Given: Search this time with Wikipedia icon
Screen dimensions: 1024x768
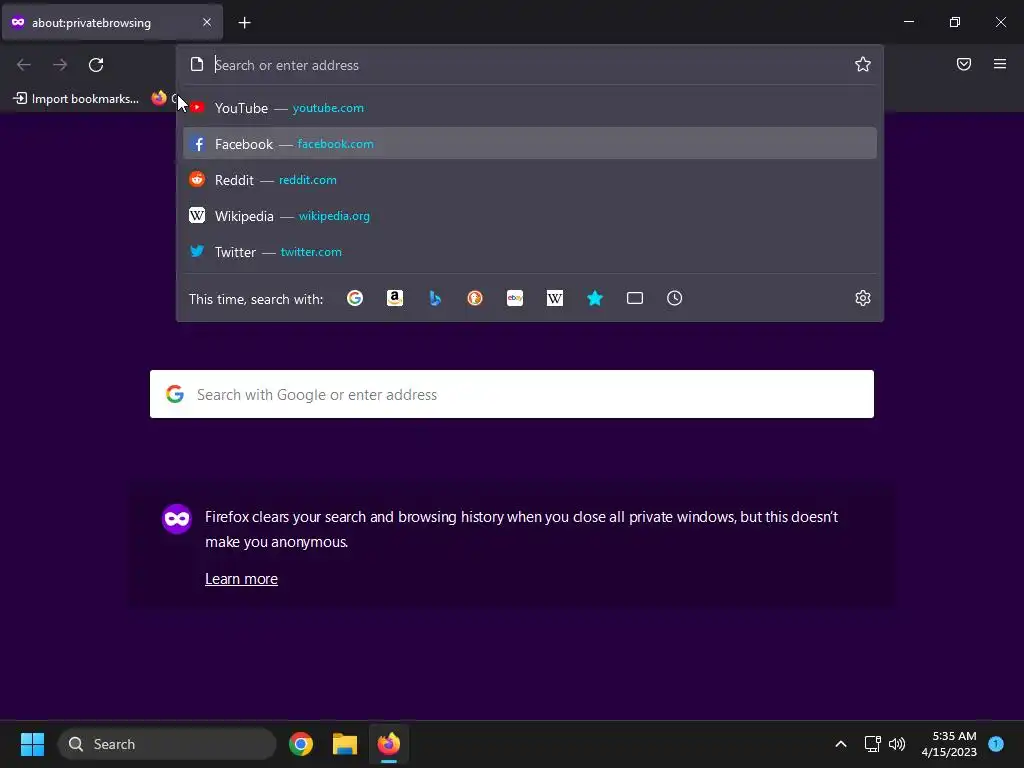Looking at the screenshot, I should [x=554, y=298].
